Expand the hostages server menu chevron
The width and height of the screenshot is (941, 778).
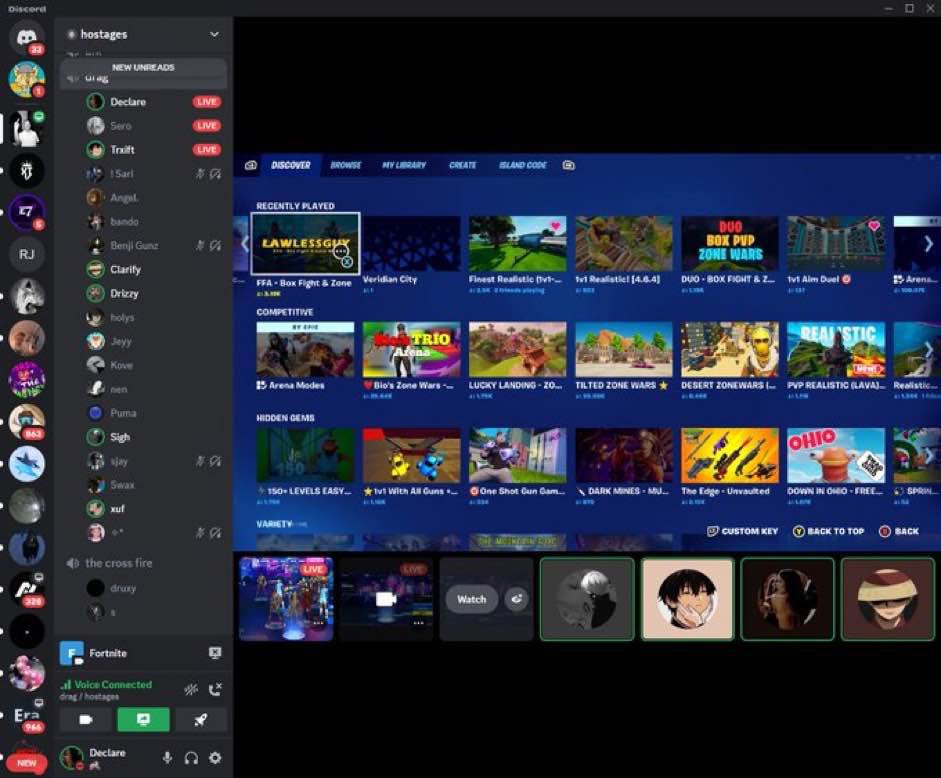(214, 34)
